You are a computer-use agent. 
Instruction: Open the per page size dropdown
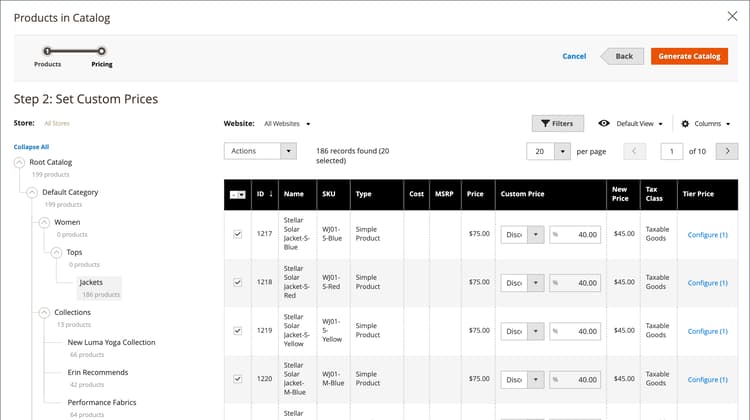[562, 151]
